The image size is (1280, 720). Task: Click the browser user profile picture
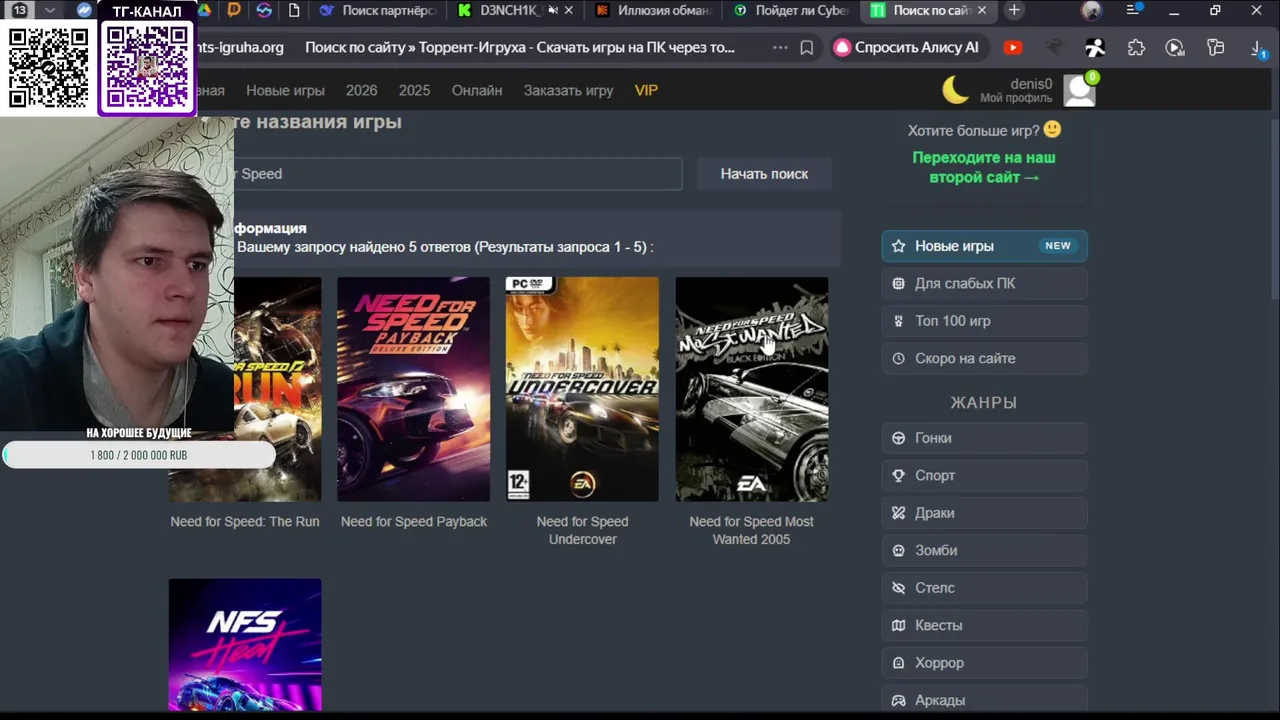click(1091, 11)
